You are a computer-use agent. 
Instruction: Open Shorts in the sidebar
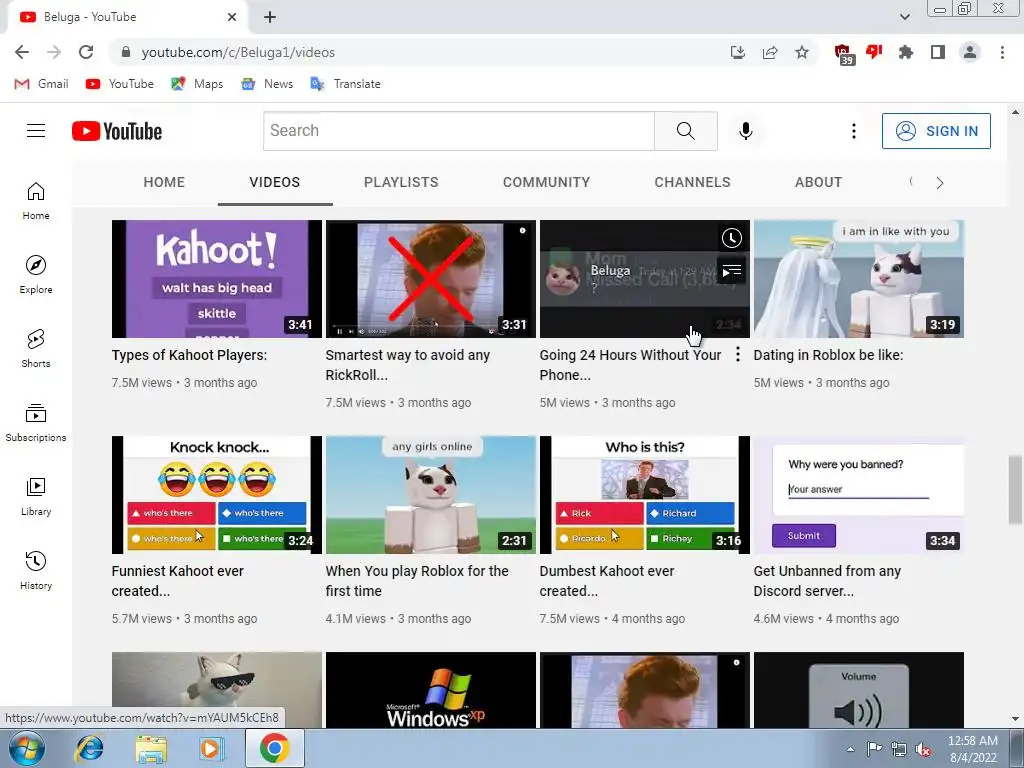click(x=36, y=349)
